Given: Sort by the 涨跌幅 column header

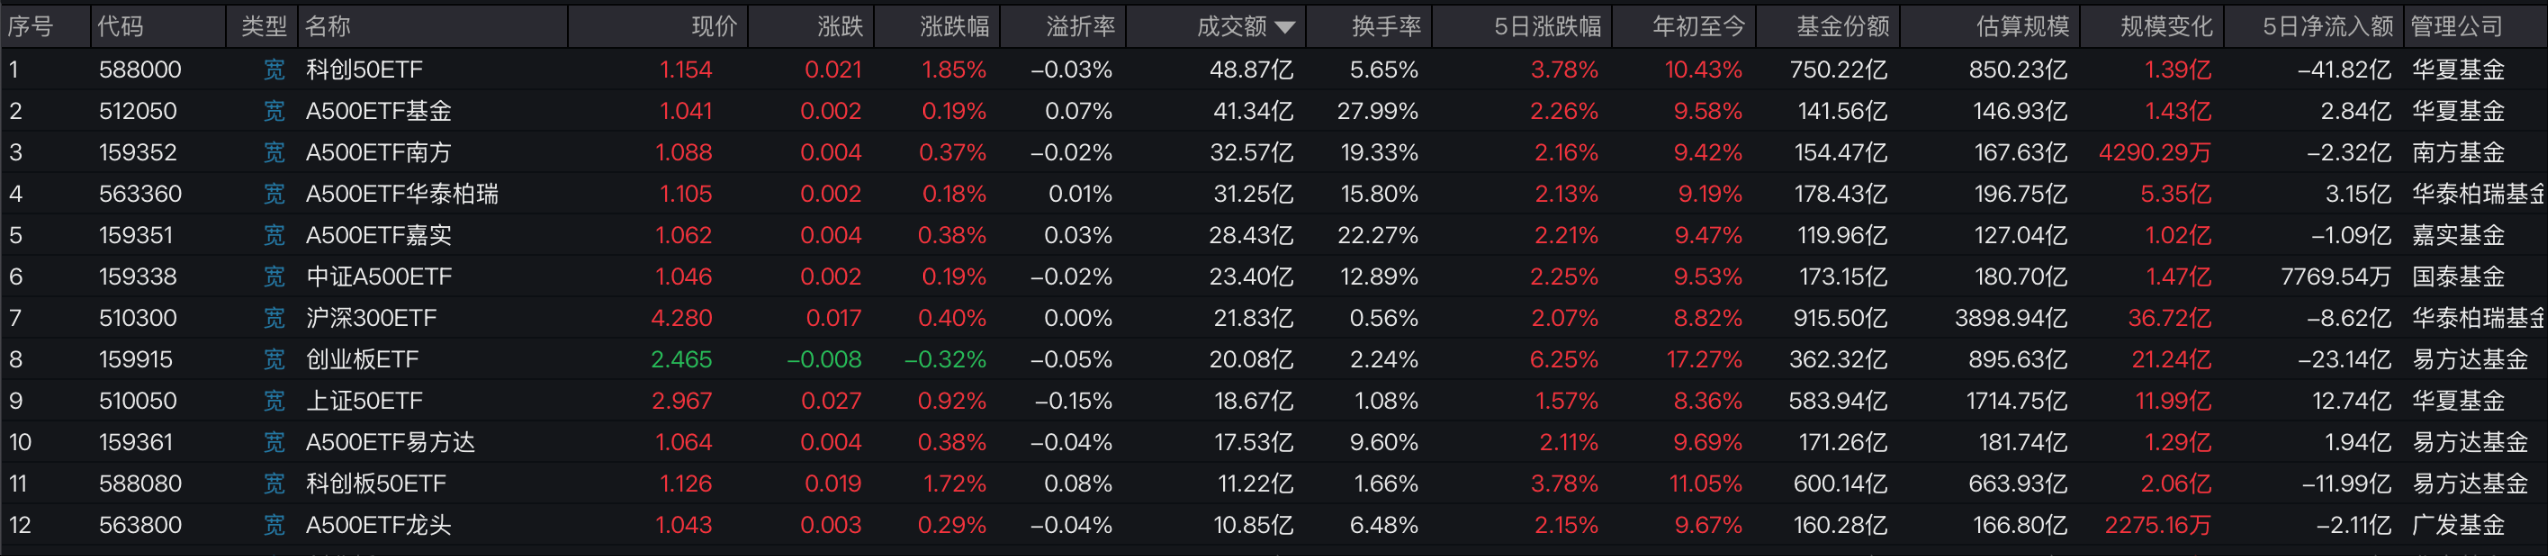Looking at the screenshot, I should click(x=954, y=27).
